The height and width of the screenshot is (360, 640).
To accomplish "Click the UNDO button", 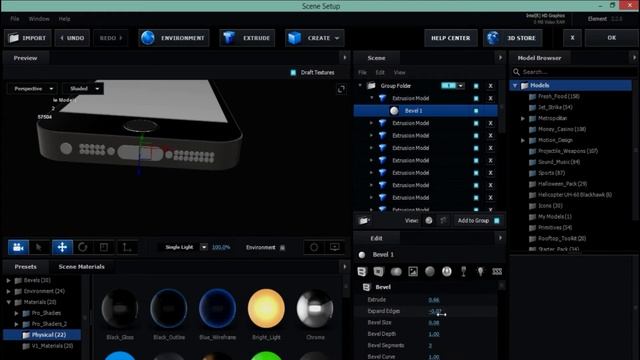I will pos(72,38).
